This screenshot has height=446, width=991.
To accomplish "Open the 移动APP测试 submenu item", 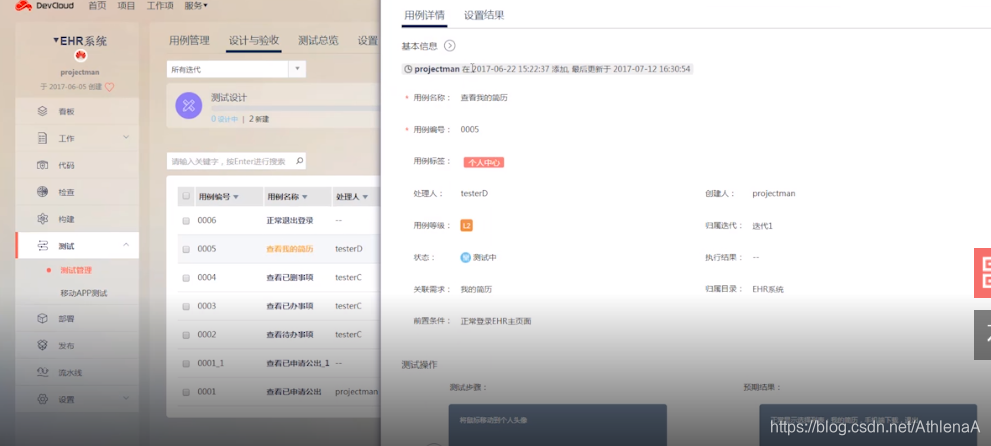I will pyautogui.click(x=83, y=294).
